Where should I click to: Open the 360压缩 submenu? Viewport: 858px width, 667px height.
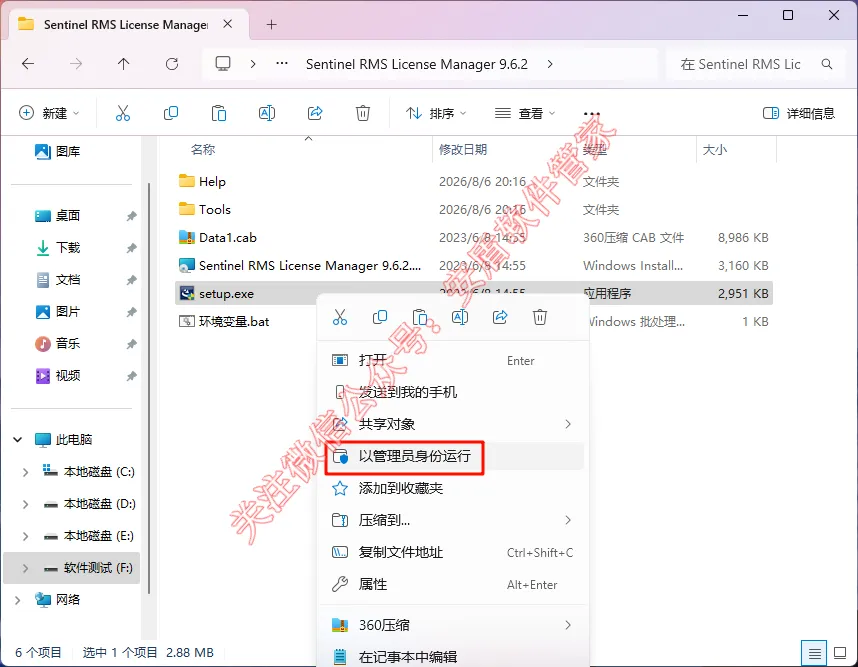click(x=454, y=625)
